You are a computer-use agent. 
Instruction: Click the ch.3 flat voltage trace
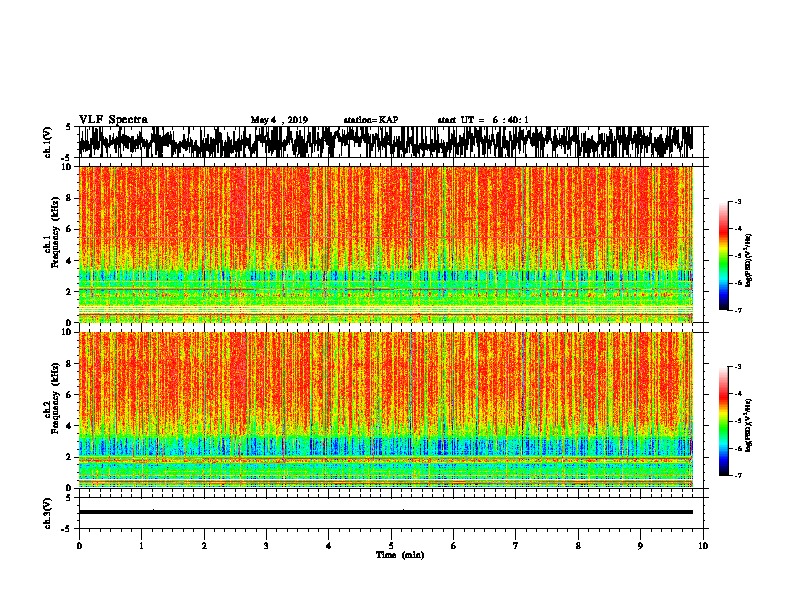385,512
